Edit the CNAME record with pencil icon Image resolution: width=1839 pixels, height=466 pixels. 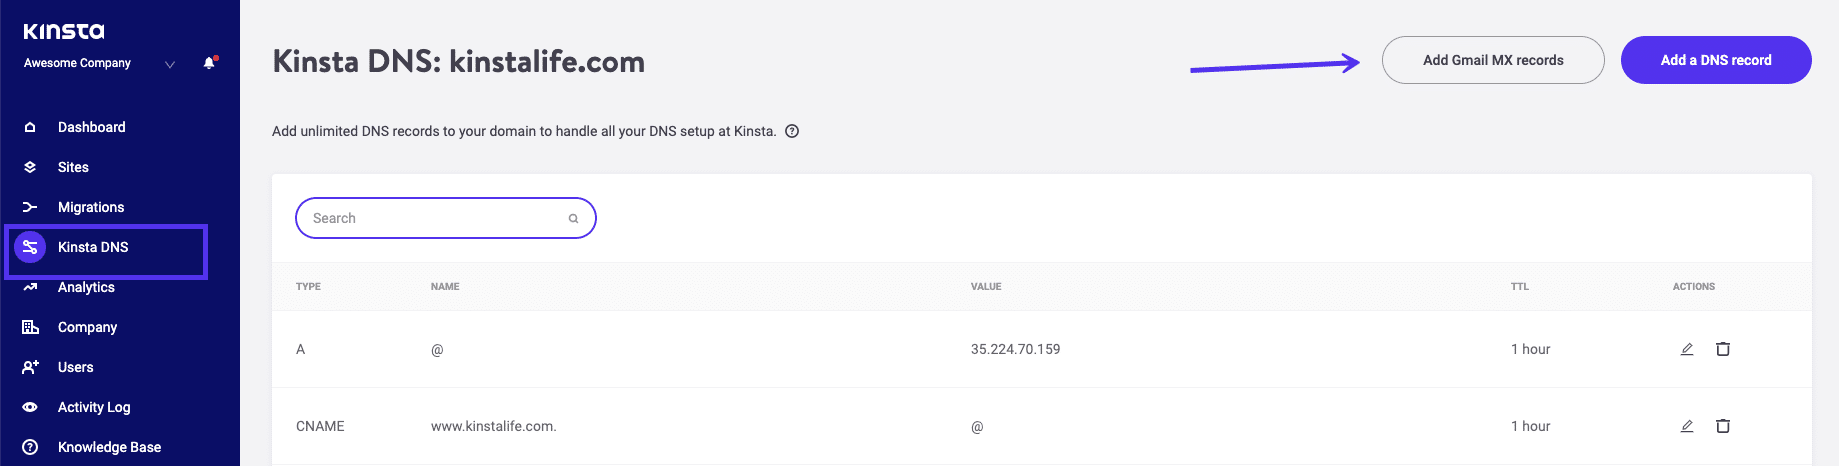click(x=1687, y=426)
